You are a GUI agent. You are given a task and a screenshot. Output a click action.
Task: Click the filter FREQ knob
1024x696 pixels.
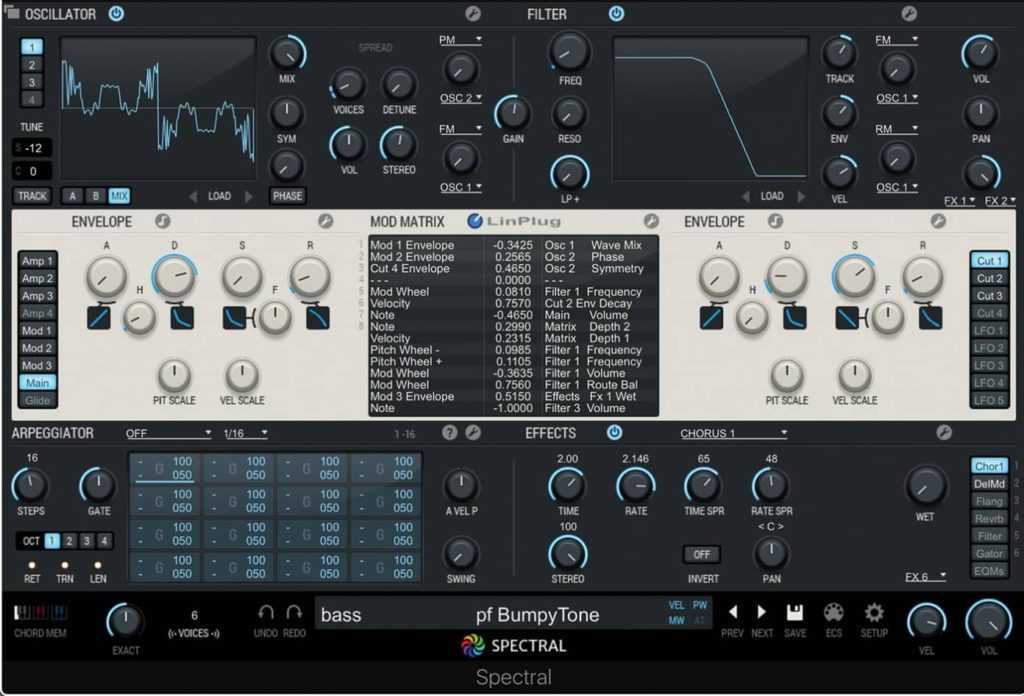click(x=570, y=50)
